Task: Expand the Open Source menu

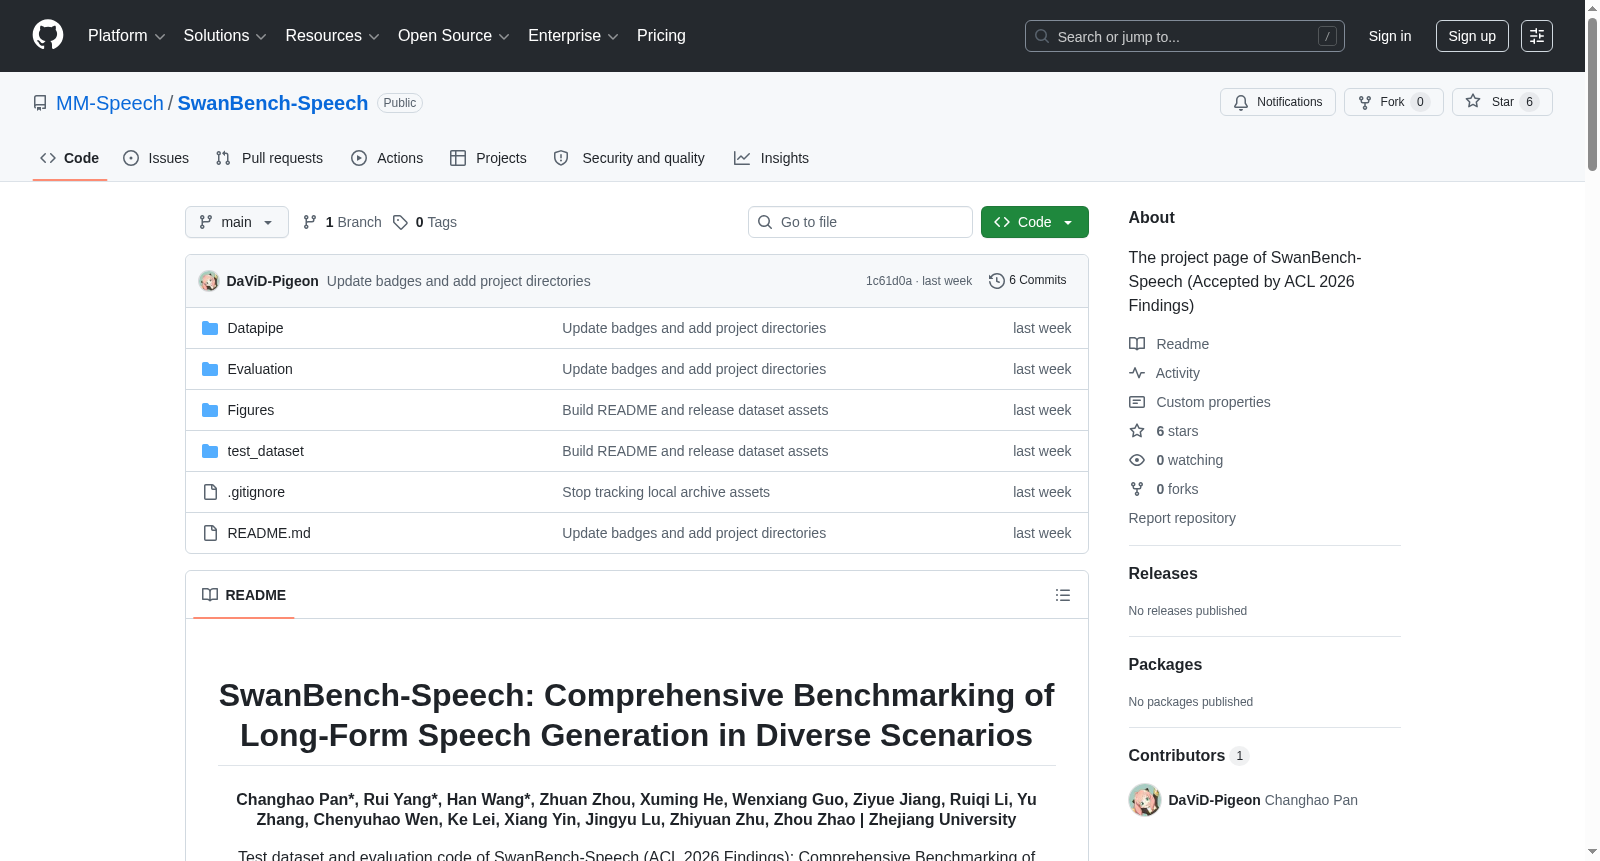Action: (454, 36)
